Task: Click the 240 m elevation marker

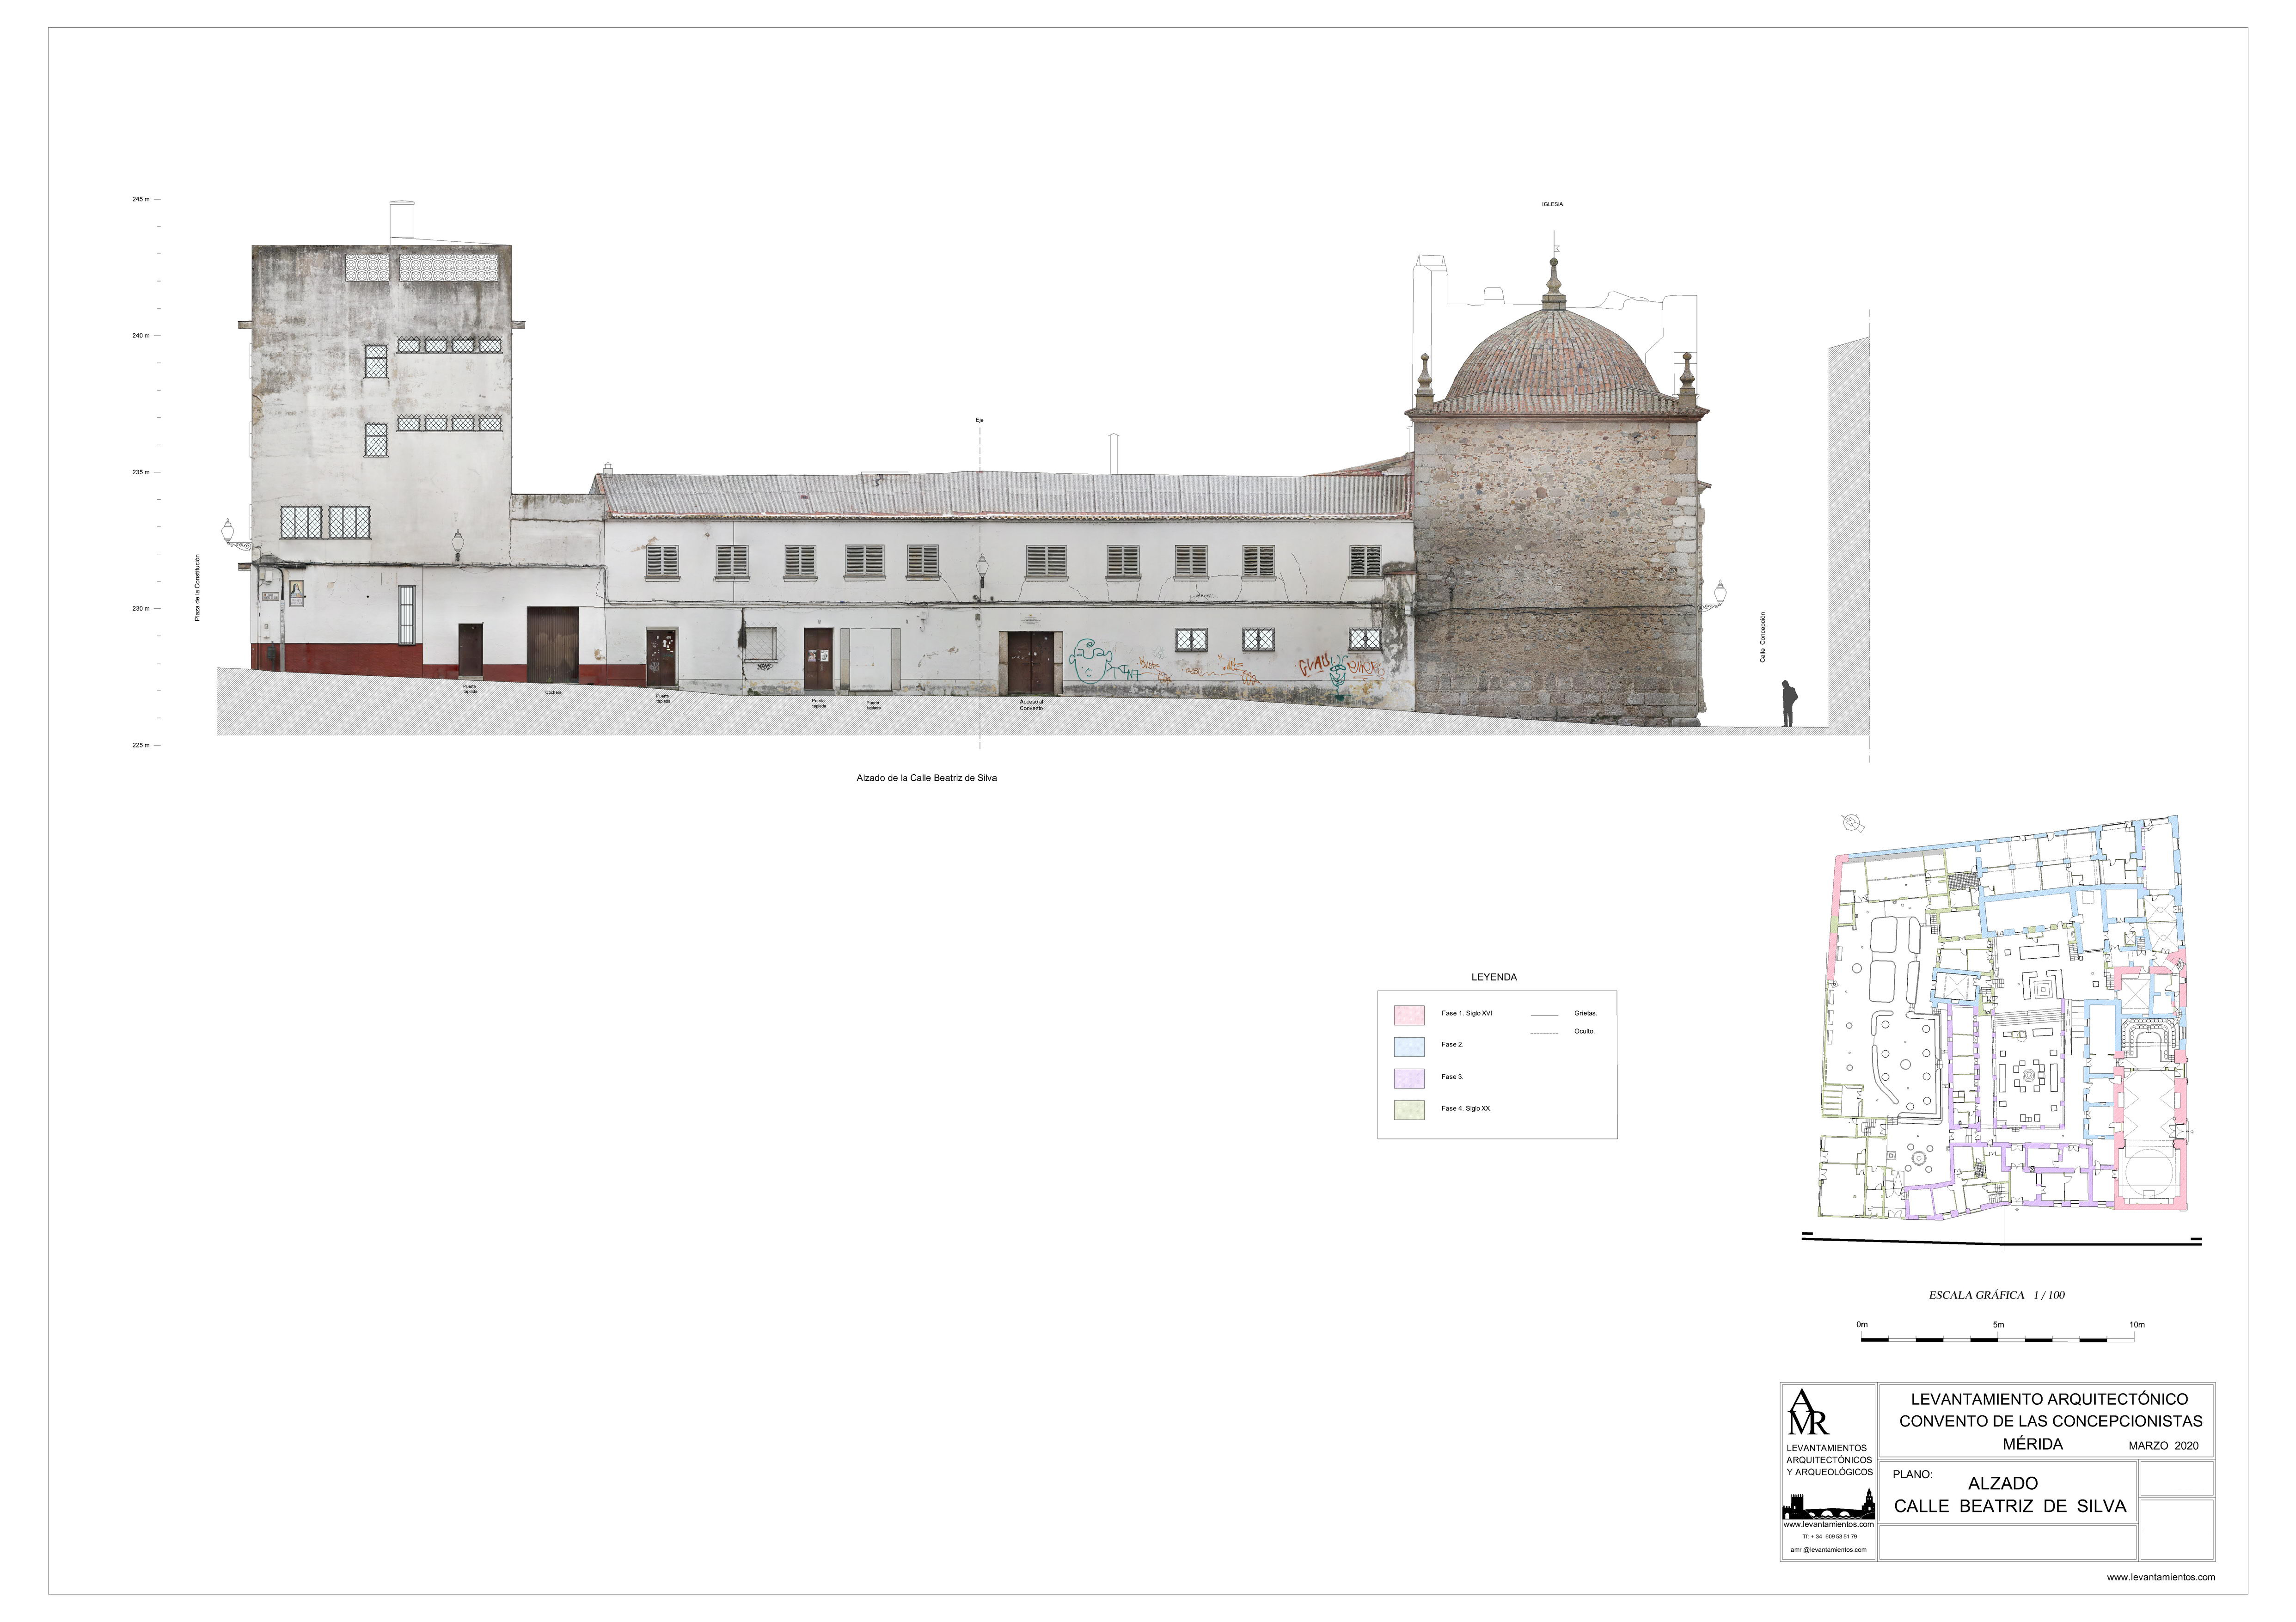Action: pos(141,336)
